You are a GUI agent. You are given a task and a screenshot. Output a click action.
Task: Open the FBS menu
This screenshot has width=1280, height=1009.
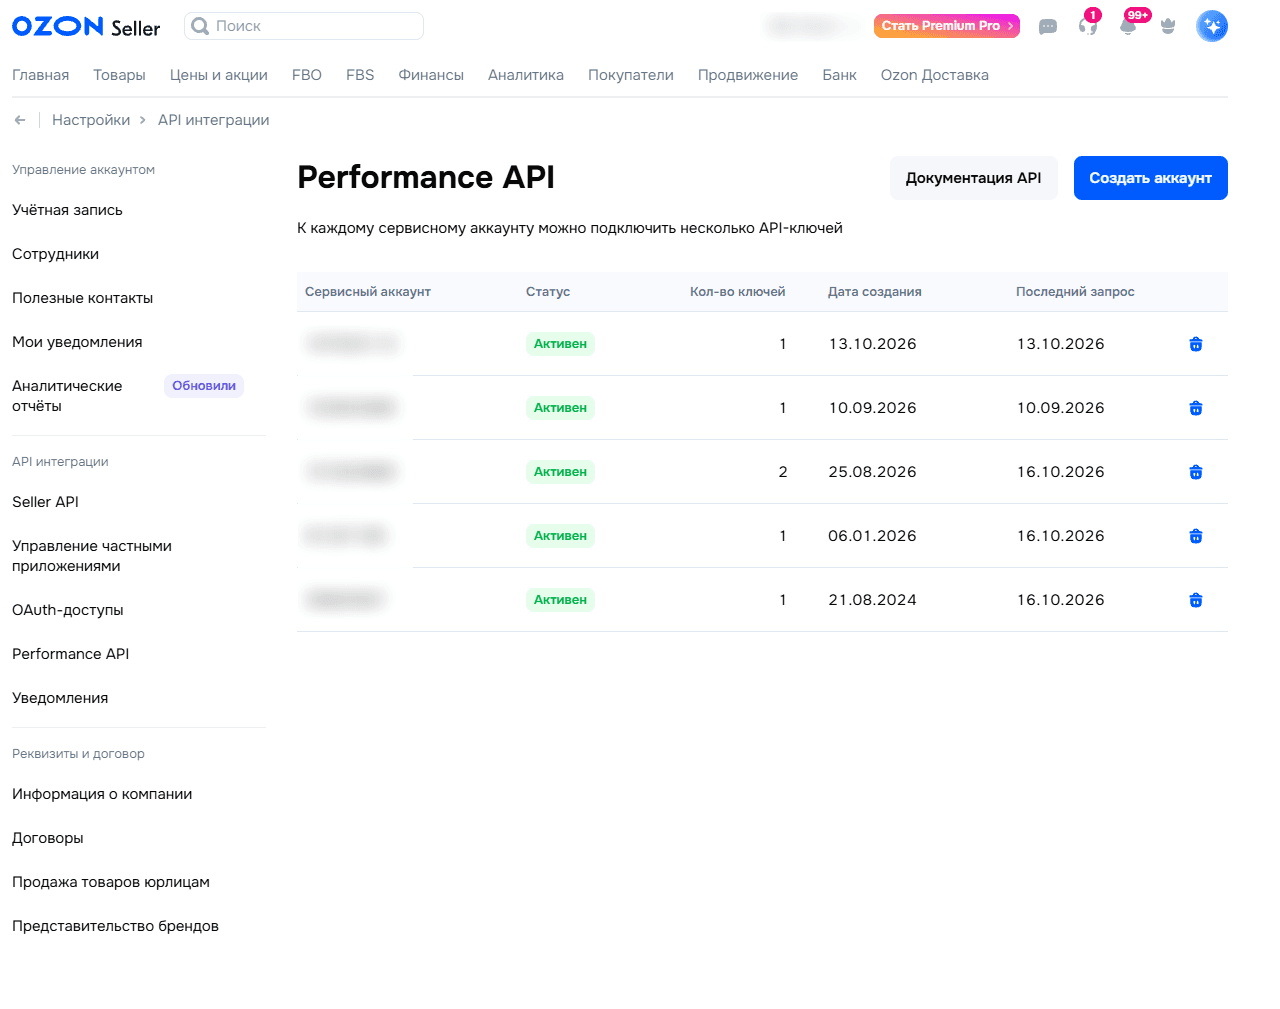point(360,75)
